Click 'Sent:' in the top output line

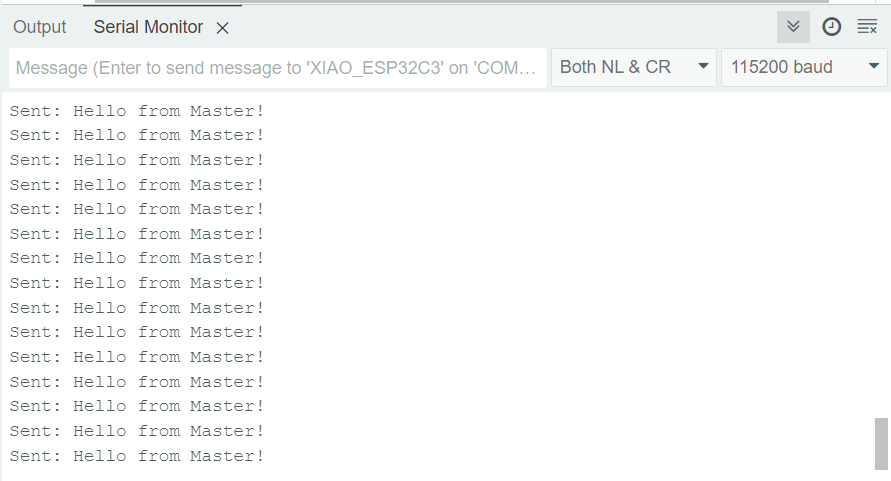tap(35, 111)
